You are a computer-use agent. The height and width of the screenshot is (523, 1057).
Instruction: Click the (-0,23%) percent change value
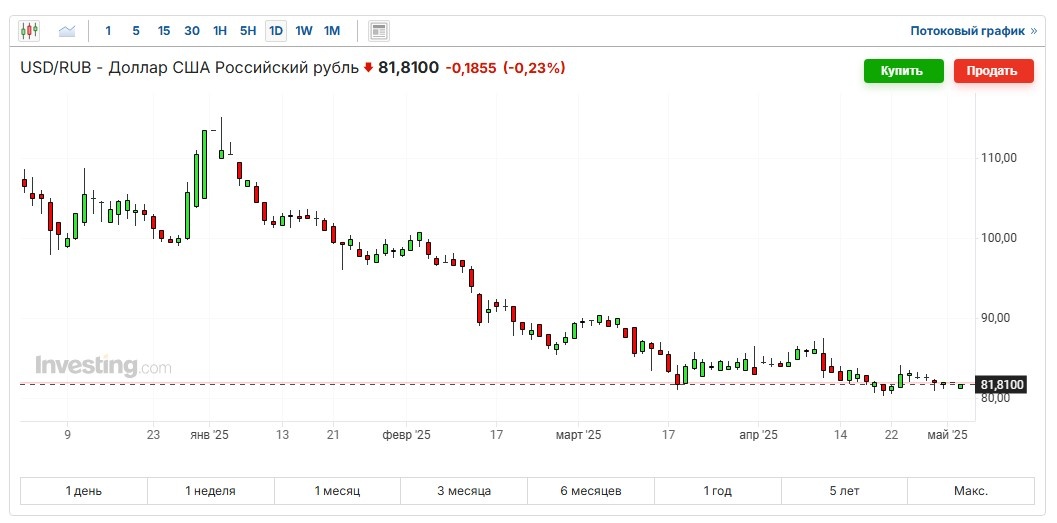534,67
